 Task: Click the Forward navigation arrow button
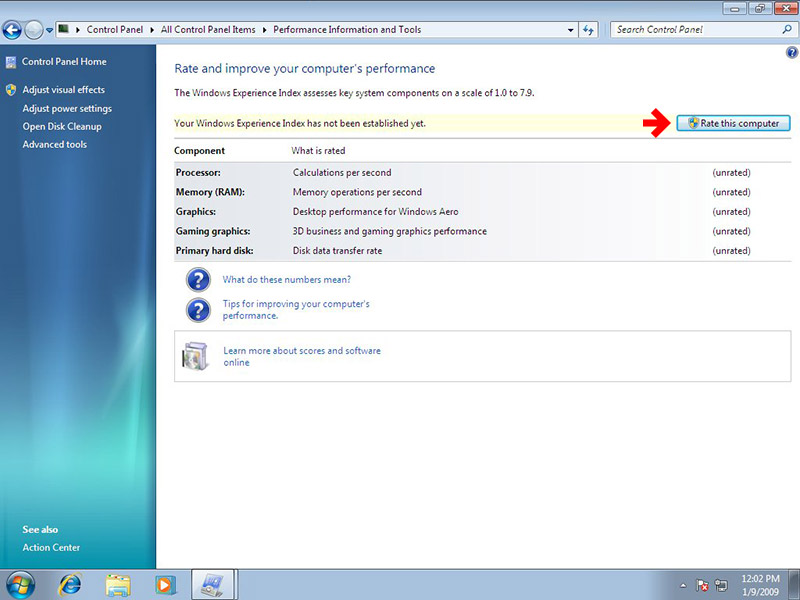pos(34,30)
